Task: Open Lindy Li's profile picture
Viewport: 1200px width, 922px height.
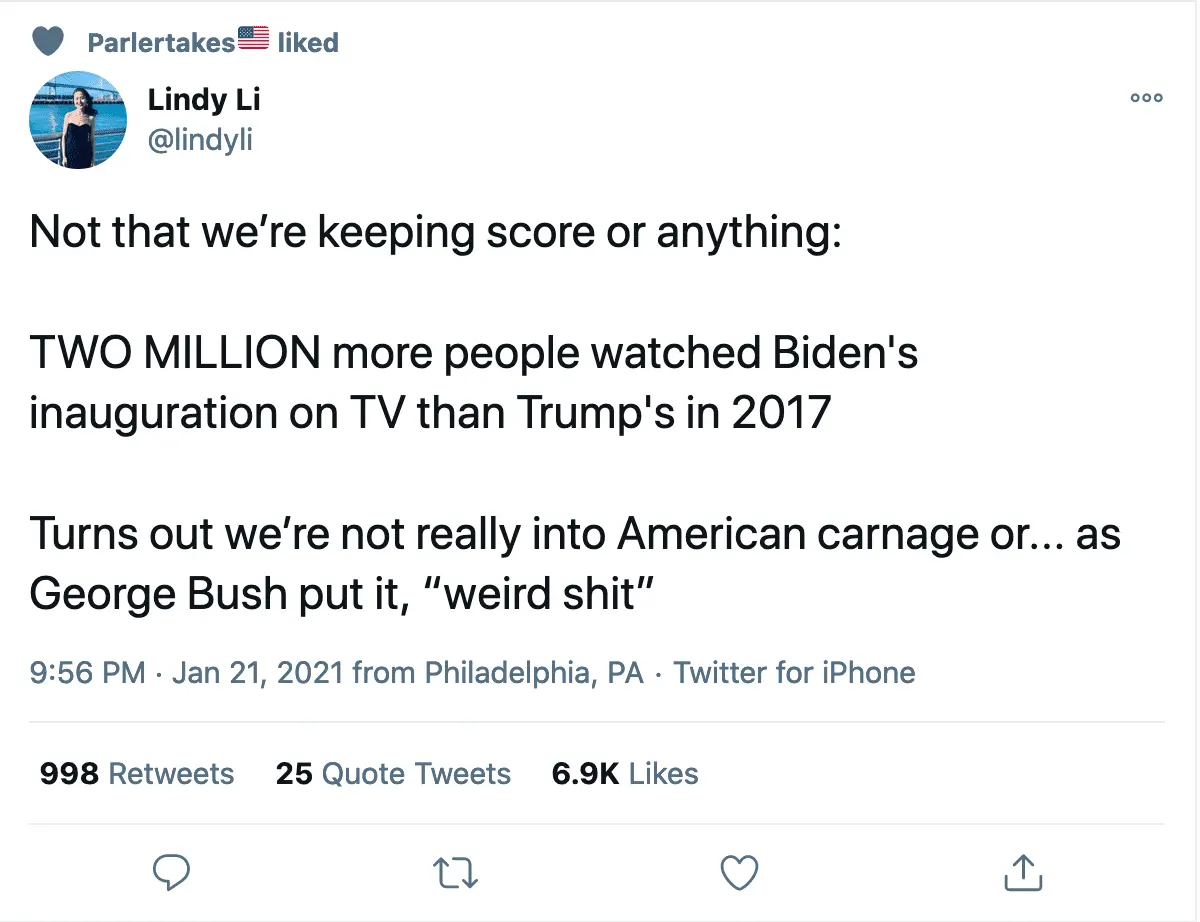Action: 80,119
